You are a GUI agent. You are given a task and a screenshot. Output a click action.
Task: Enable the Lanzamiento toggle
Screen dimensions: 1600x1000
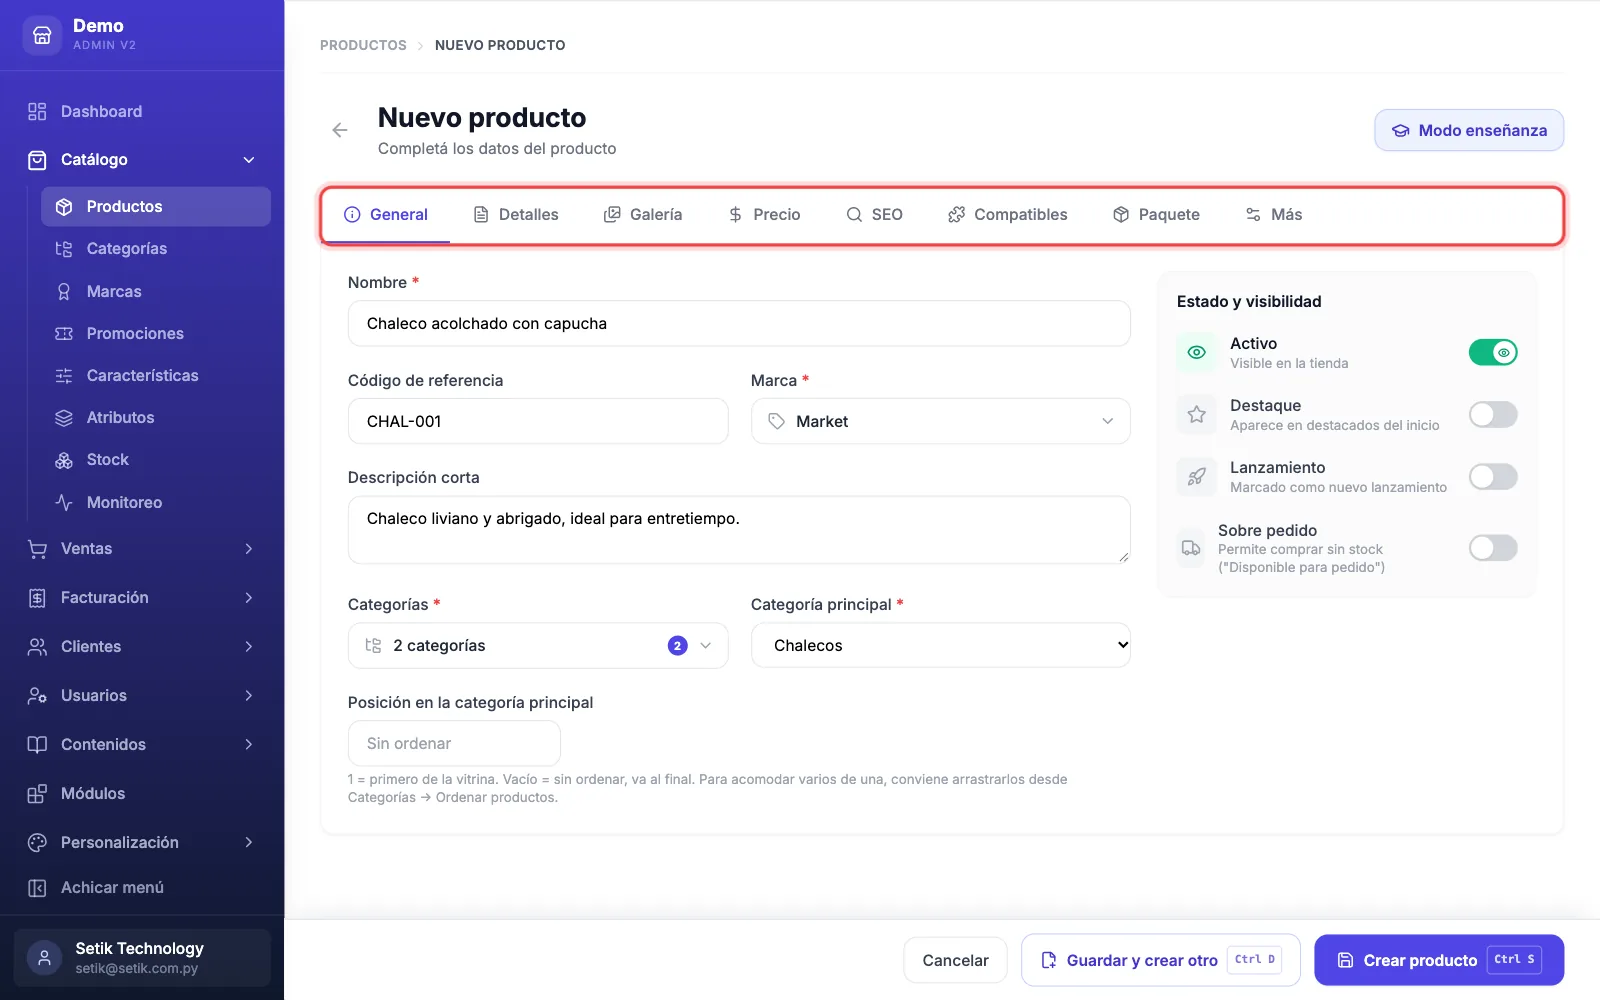click(1493, 476)
